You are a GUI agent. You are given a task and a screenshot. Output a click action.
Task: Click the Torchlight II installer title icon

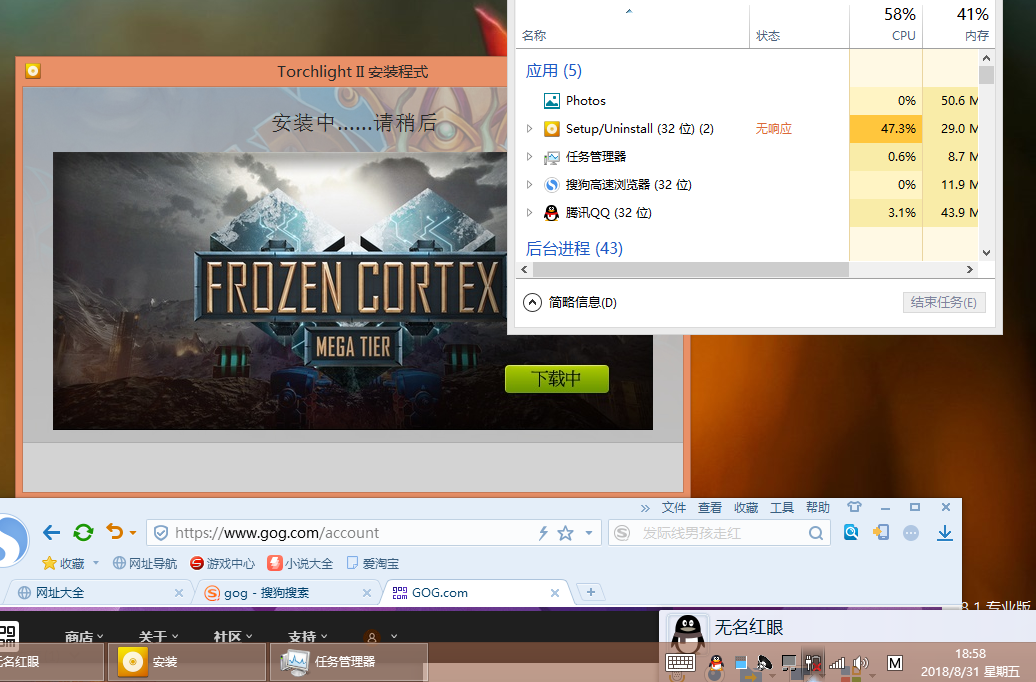click(x=33, y=71)
